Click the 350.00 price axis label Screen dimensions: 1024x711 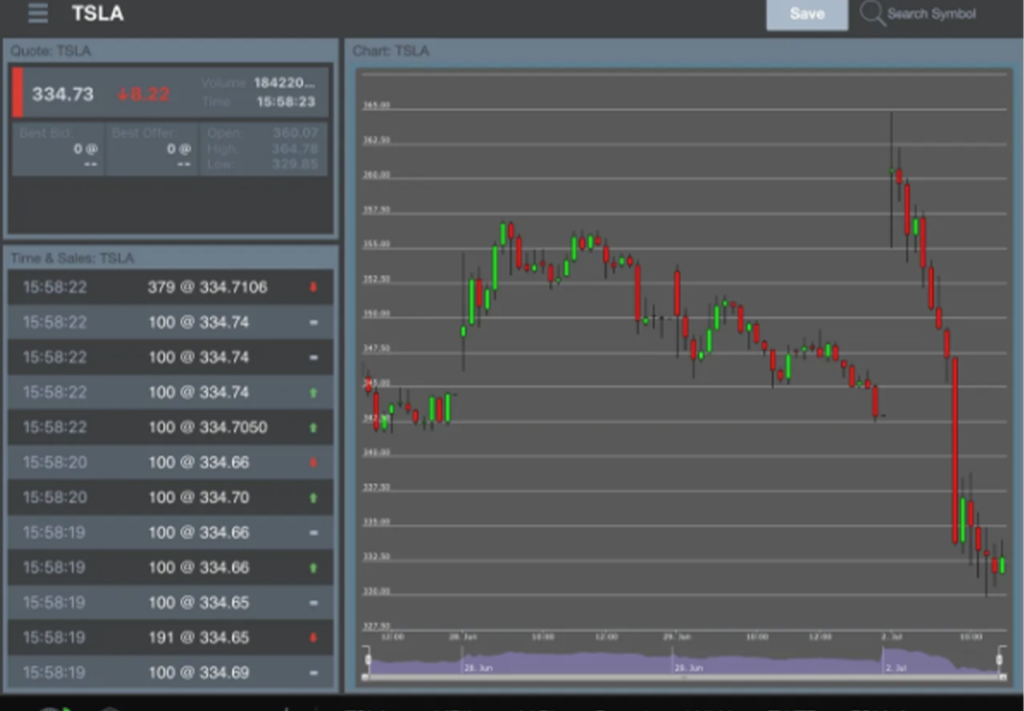(376, 313)
